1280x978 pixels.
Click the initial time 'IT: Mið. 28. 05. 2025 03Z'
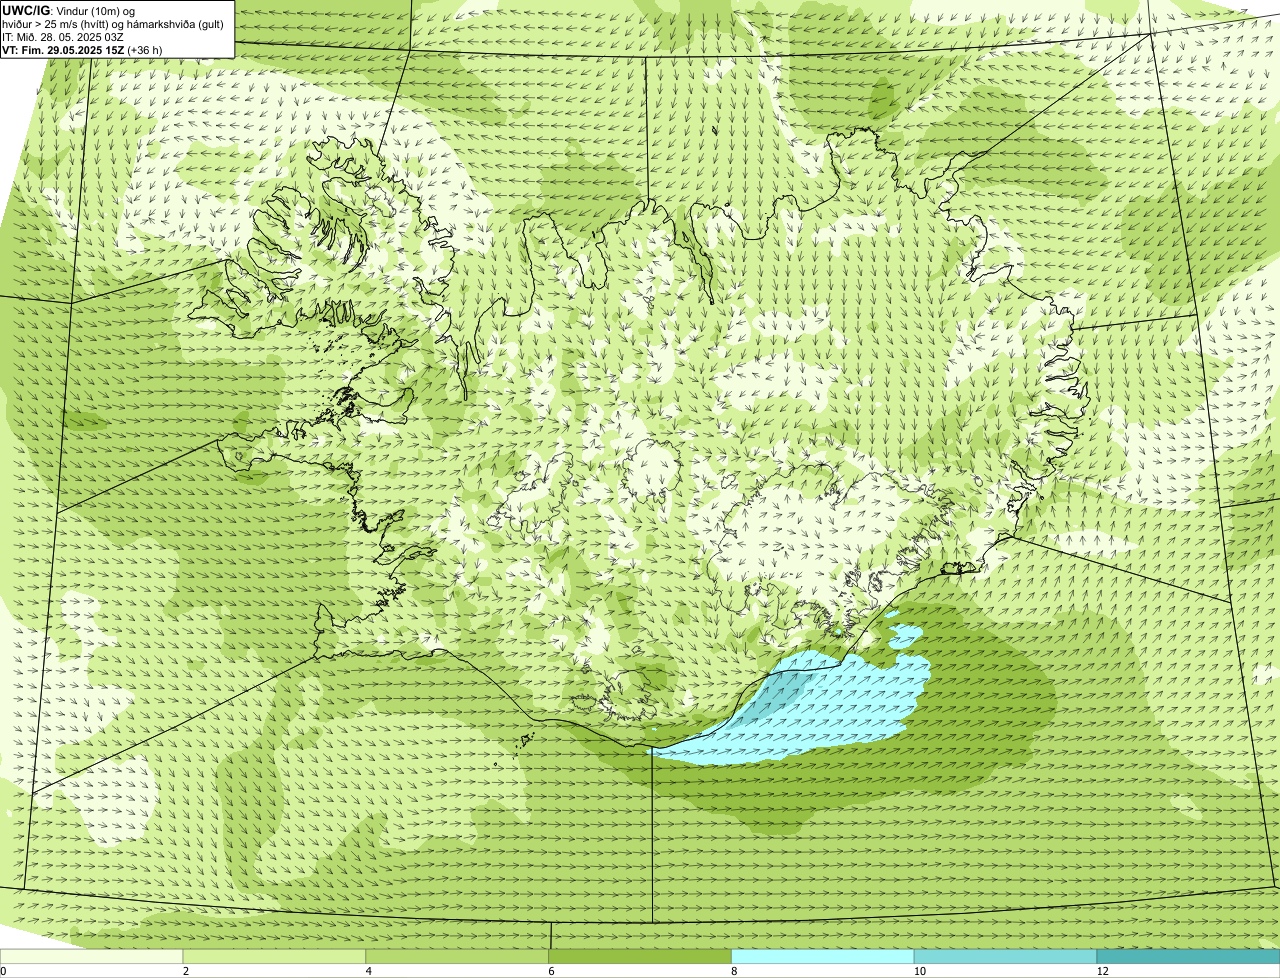point(63,37)
